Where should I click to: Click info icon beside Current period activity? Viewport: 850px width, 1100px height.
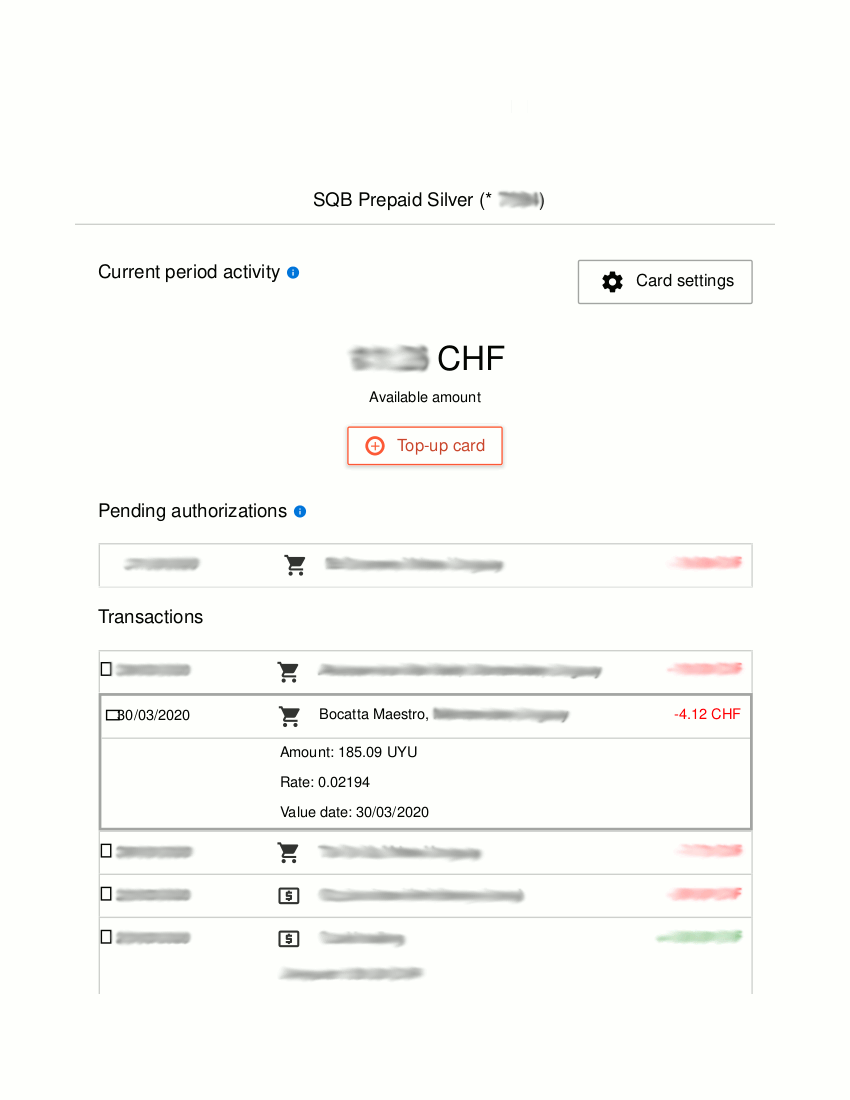pos(293,272)
